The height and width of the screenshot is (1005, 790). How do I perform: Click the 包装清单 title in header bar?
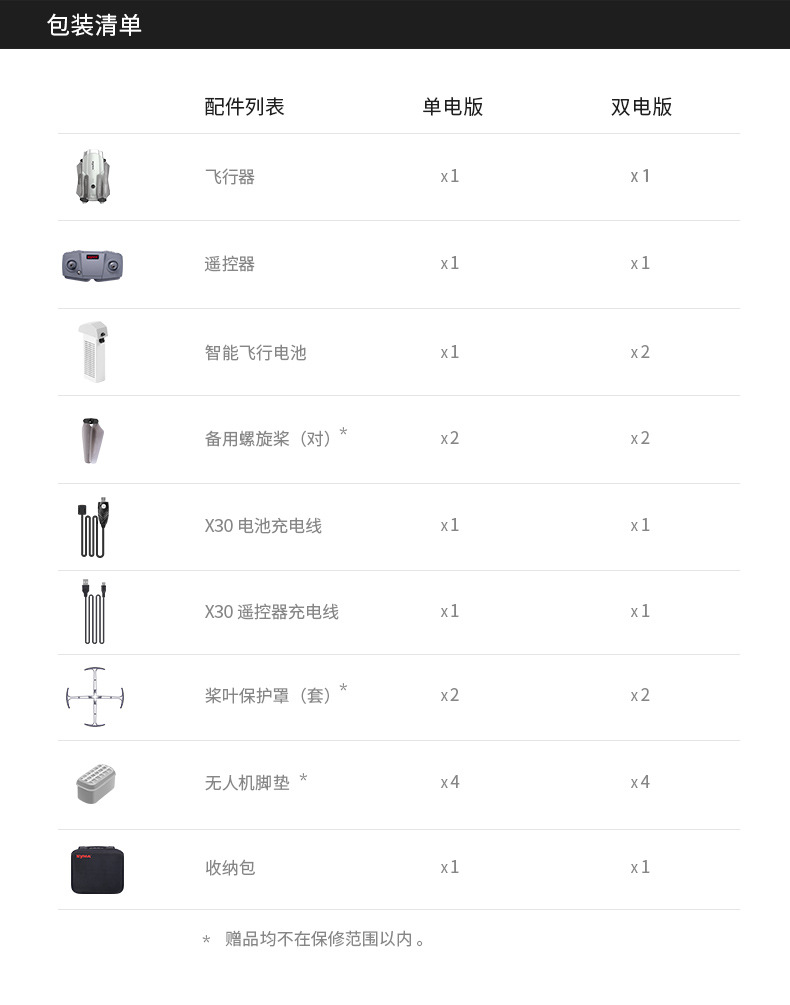[94, 25]
